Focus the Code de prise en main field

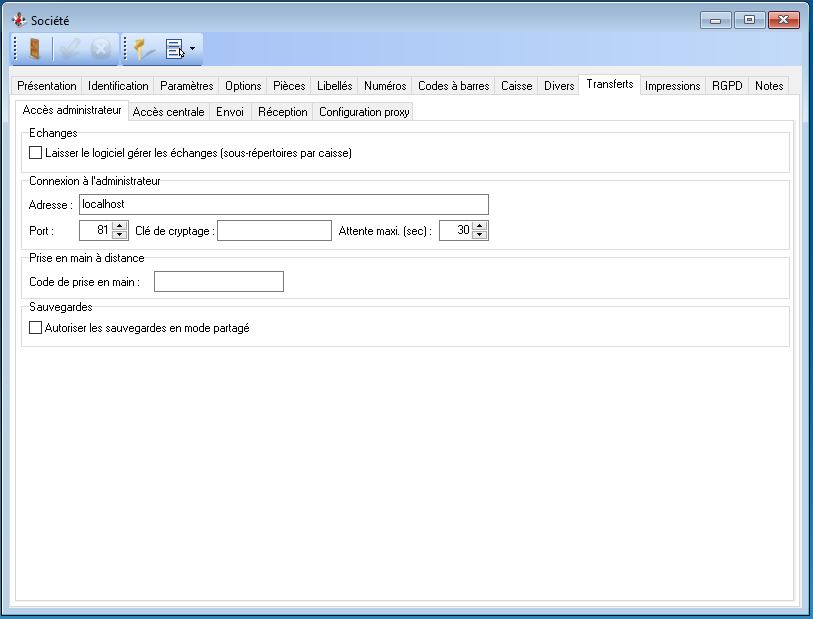click(218, 282)
